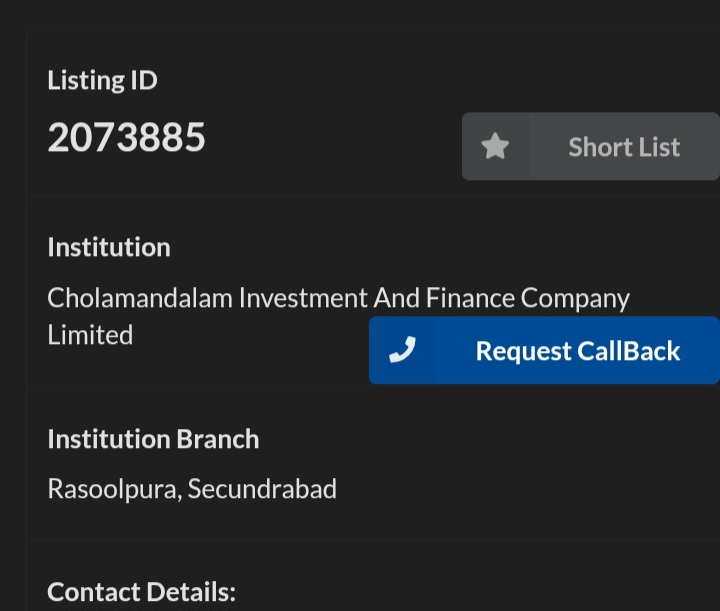Click the phone handset icon

[x=402, y=350]
